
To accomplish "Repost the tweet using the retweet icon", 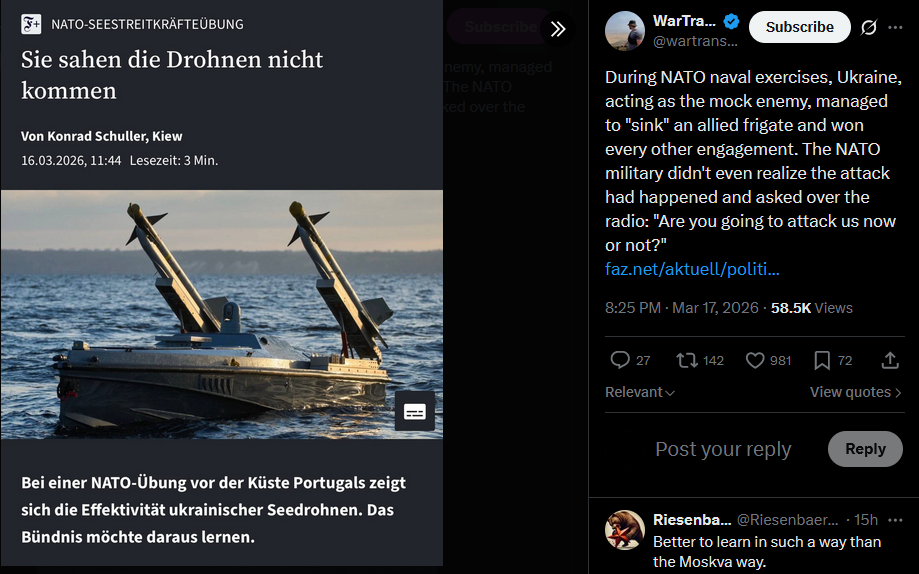I will click(x=687, y=360).
